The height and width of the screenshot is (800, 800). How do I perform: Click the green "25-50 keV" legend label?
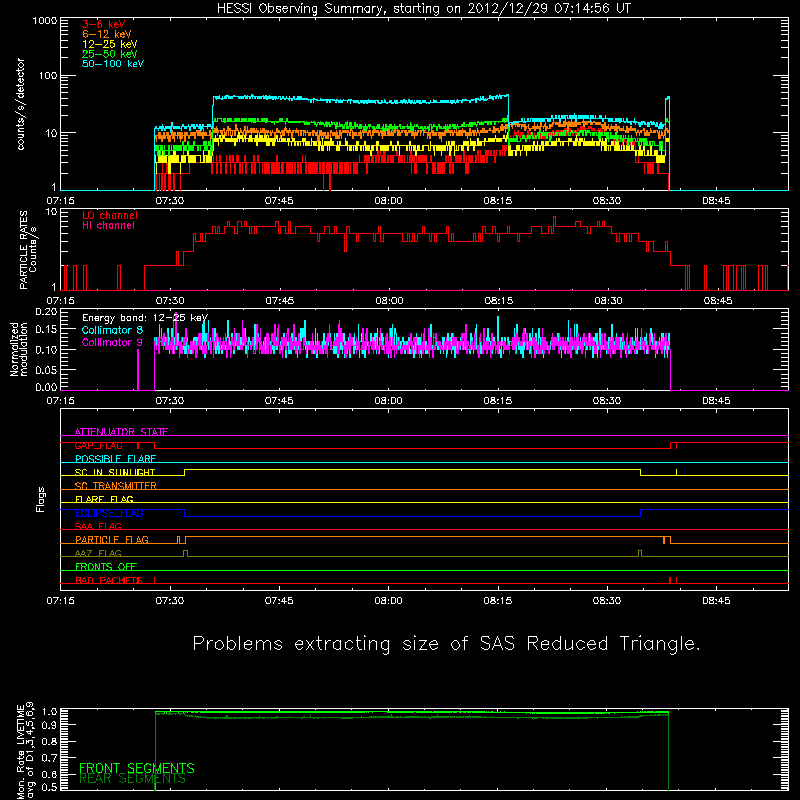110,54
